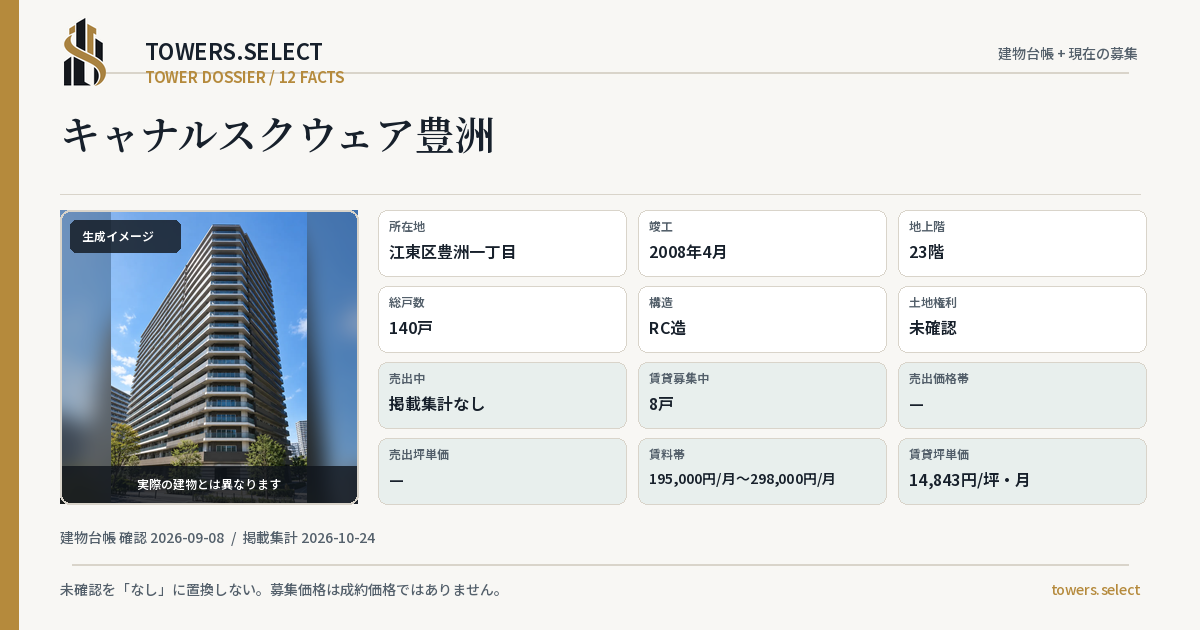Click the キャナルスクウェア豊洲 building title
1200x630 pixels.
pyautogui.click(x=278, y=135)
